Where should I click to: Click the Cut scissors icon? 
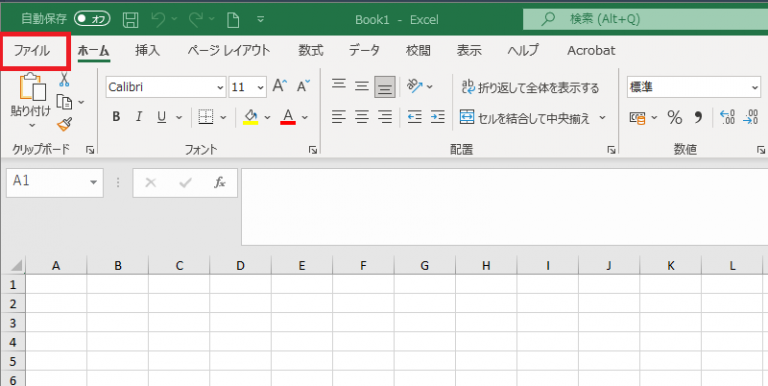pos(64,79)
